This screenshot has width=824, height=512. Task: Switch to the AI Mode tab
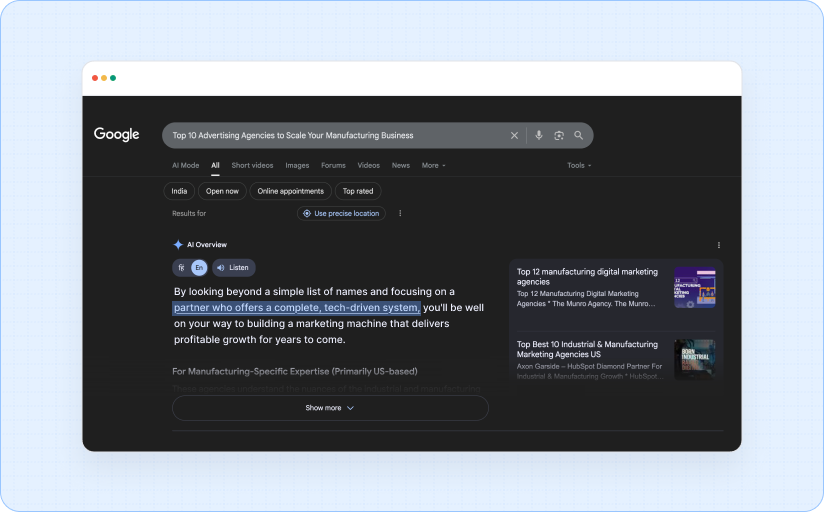(186, 165)
